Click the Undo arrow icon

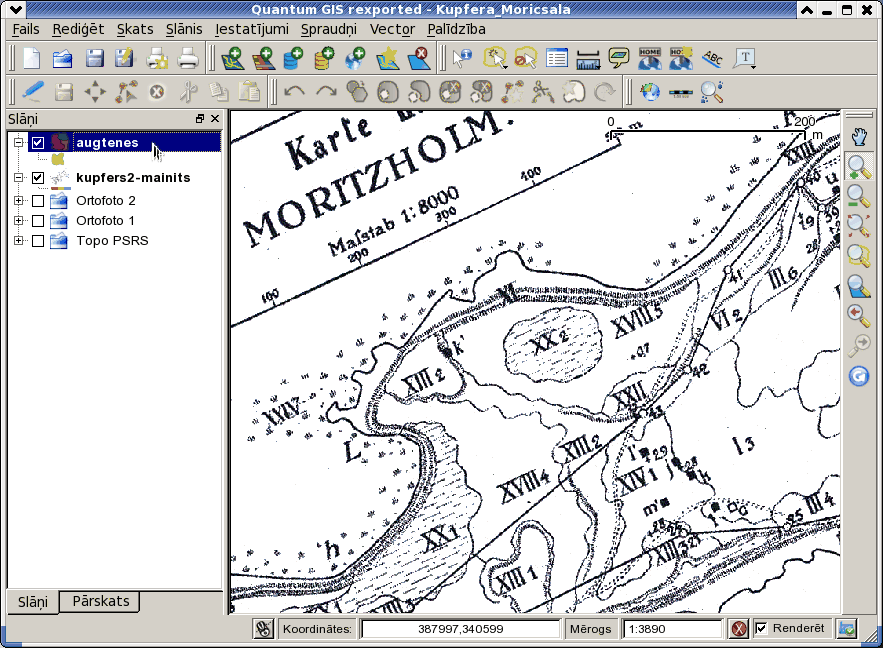coord(295,92)
